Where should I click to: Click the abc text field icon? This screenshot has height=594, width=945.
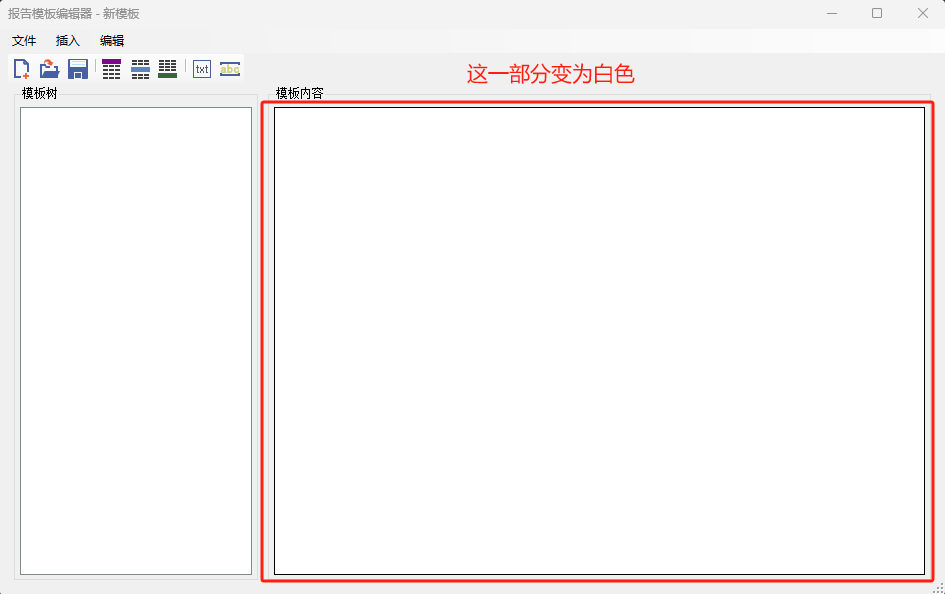(230, 69)
